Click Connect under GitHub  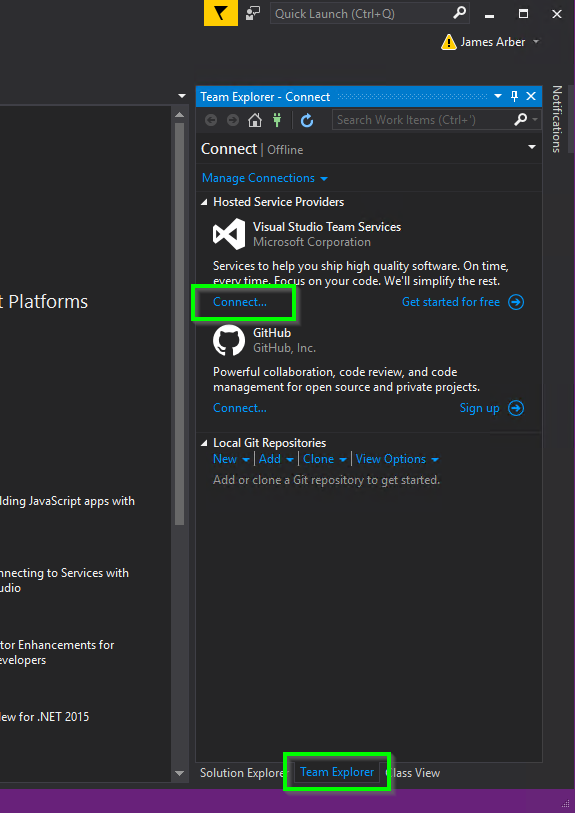tap(240, 408)
